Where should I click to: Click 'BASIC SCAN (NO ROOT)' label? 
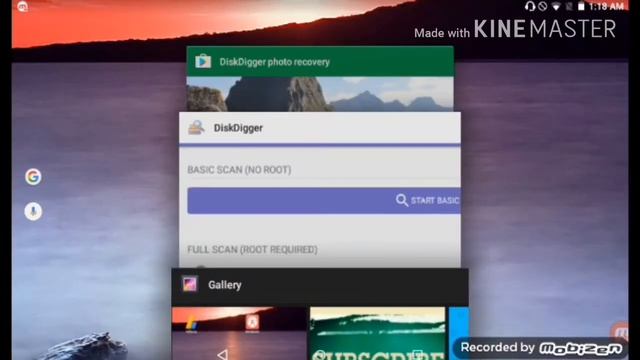(x=239, y=170)
